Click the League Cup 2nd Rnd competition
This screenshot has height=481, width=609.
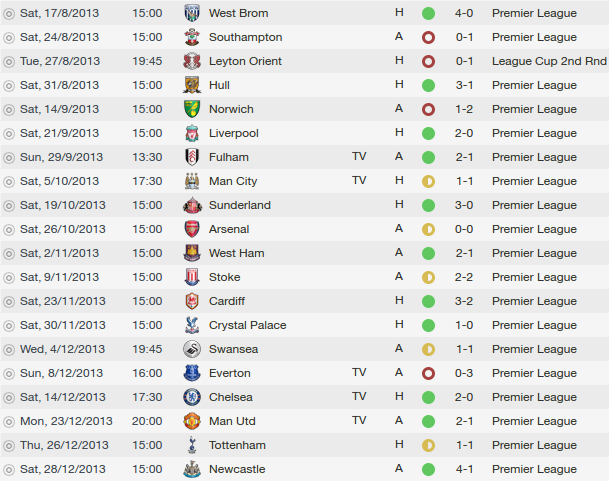click(549, 61)
